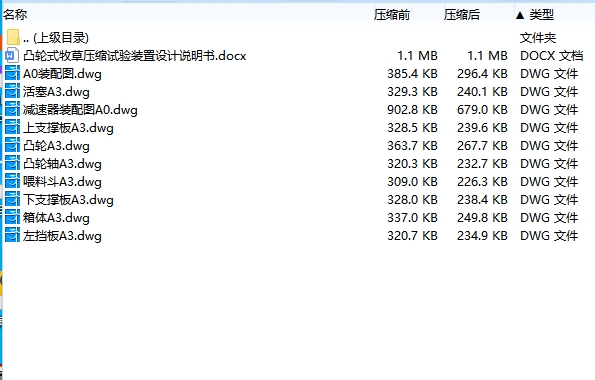Select 凸轮式牧草压缩试验装置设计说明书.docx
The image size is (595, 380).
tap(135, 56)
